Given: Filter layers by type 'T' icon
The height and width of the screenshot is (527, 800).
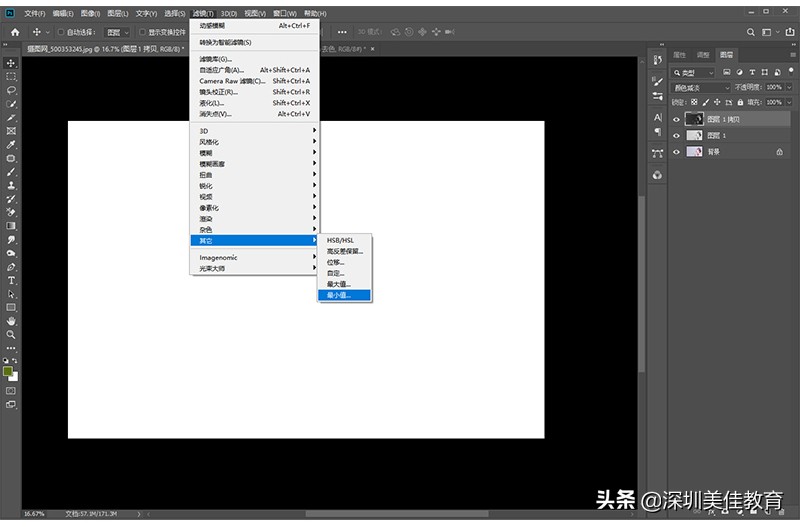Looking at the screenshot, I should point(752,72).
